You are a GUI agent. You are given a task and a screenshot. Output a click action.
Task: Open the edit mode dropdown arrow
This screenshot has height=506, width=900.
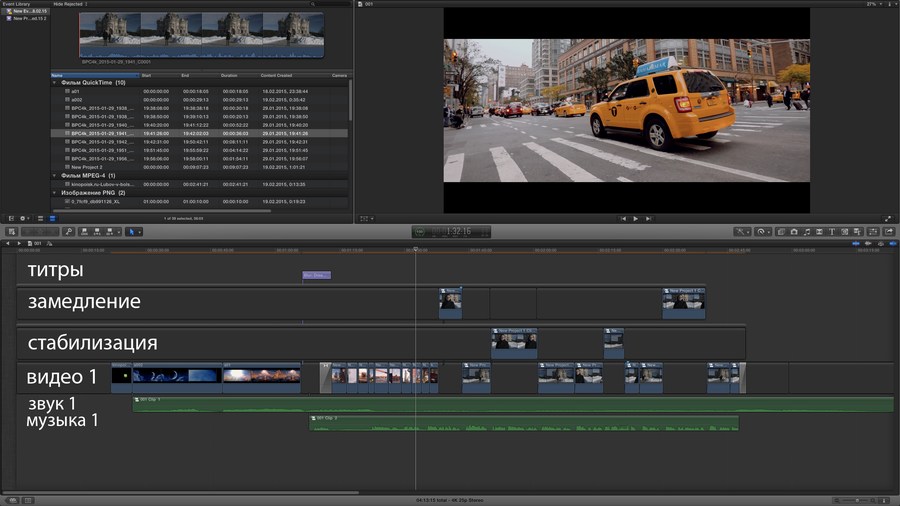[119, 232]
